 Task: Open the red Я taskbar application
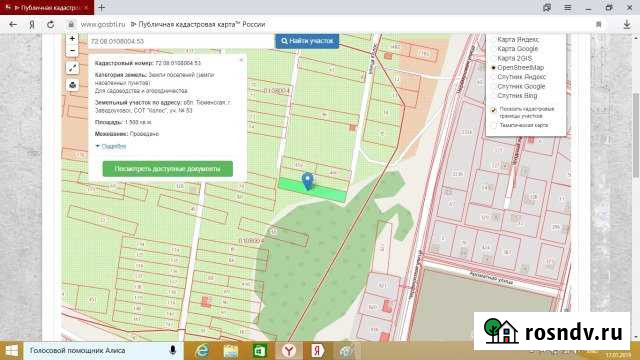tap(318, 351)
